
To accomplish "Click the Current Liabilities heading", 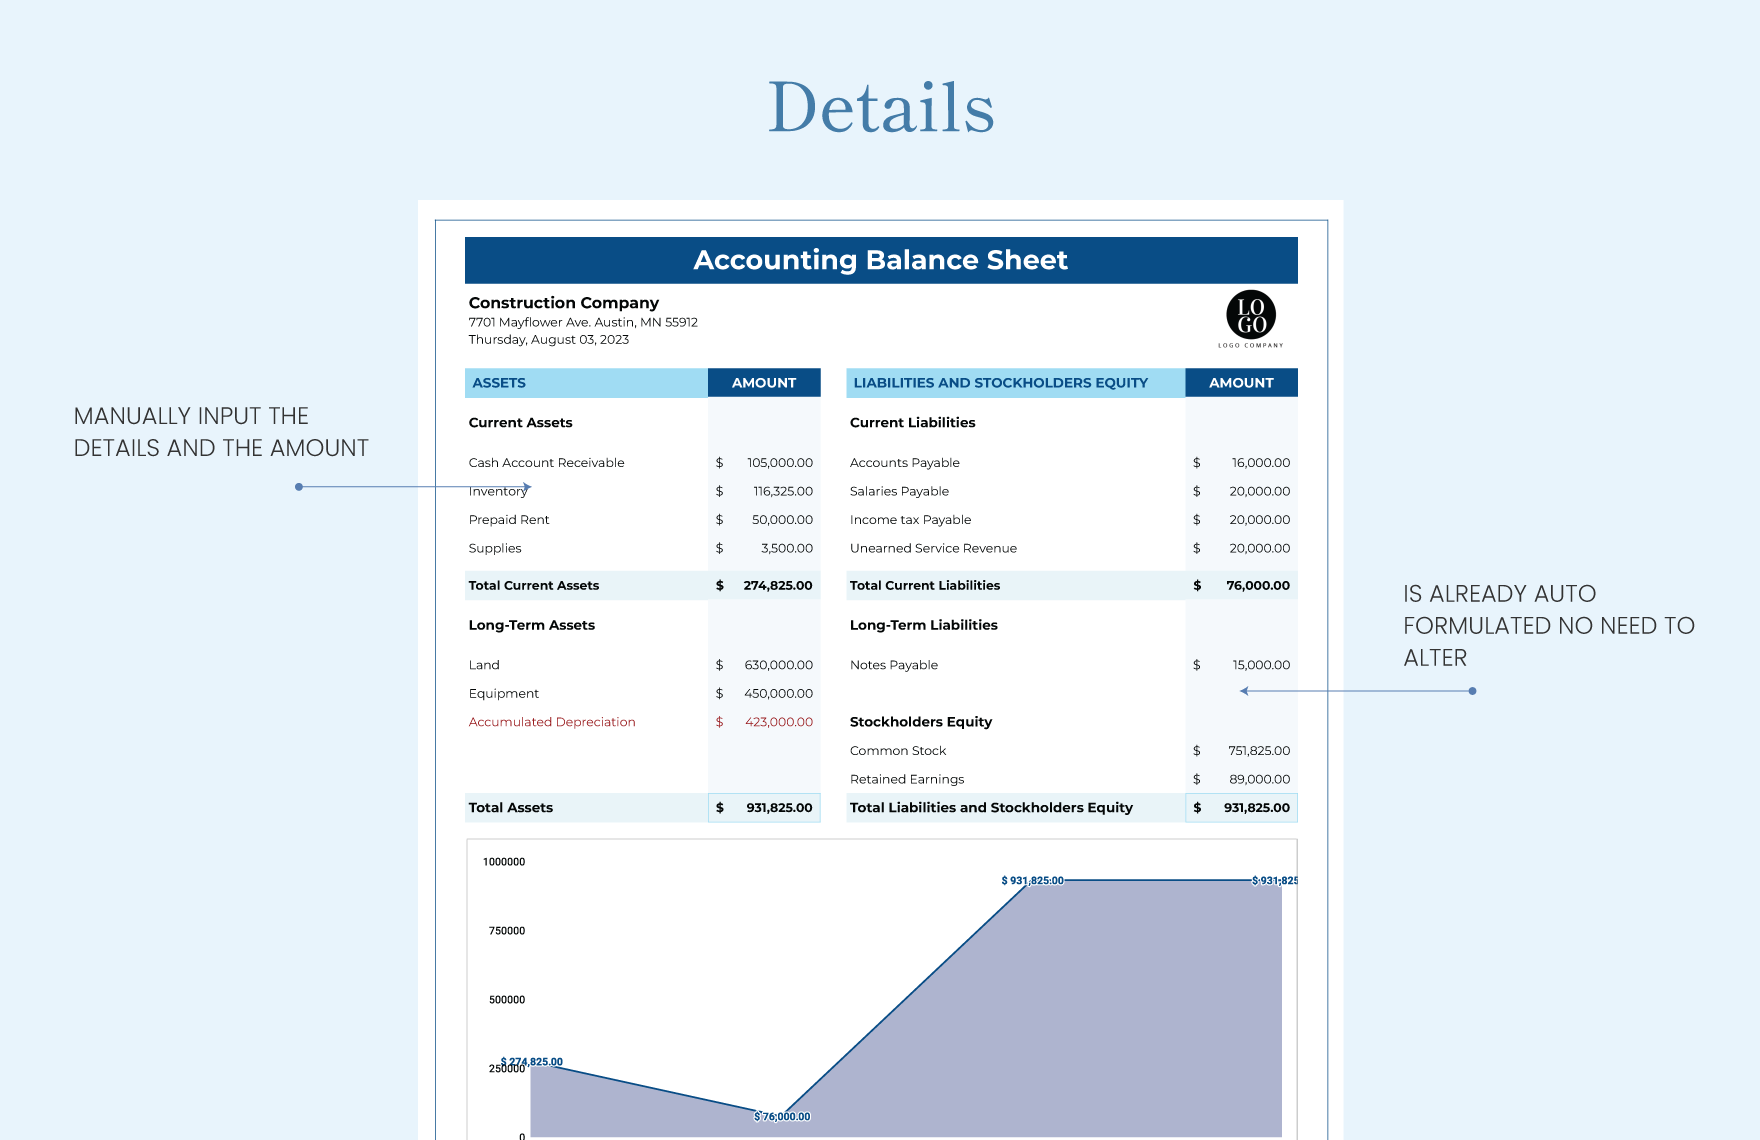I will coord(913,423).
